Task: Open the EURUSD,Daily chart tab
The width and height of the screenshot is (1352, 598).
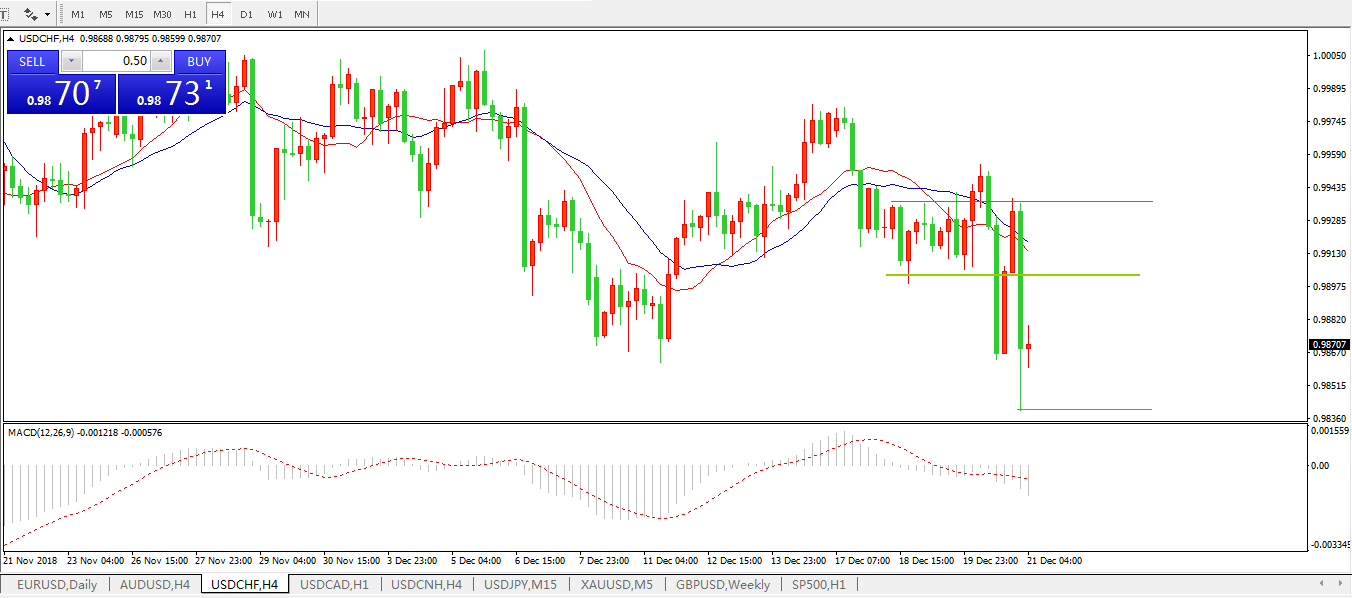Action: point(57,584)
